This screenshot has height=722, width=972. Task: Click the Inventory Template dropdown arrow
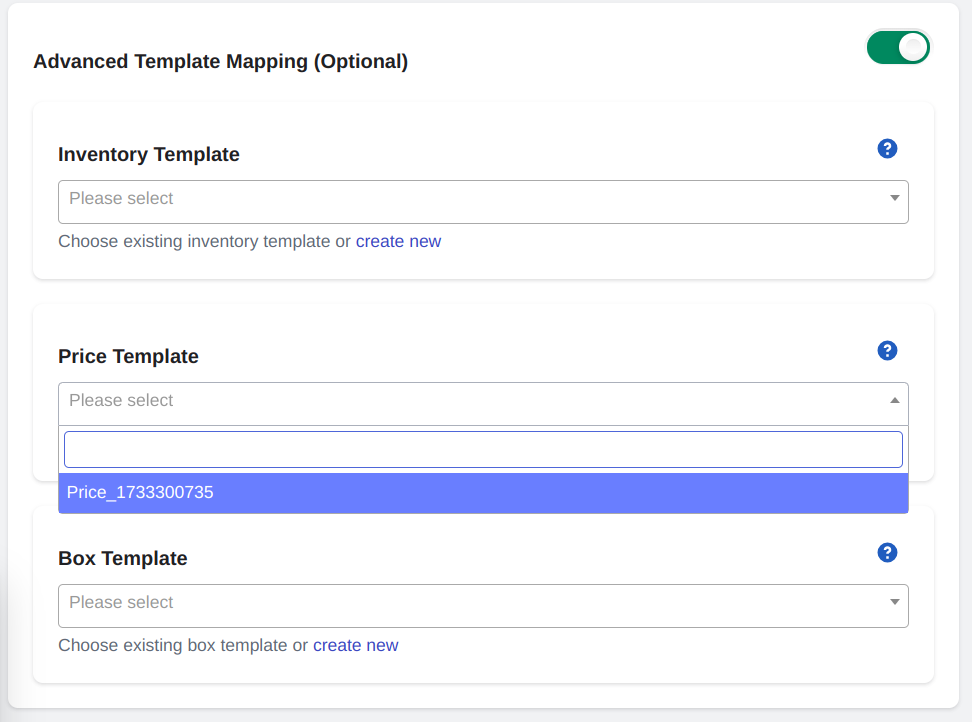(x=895, y=198)
